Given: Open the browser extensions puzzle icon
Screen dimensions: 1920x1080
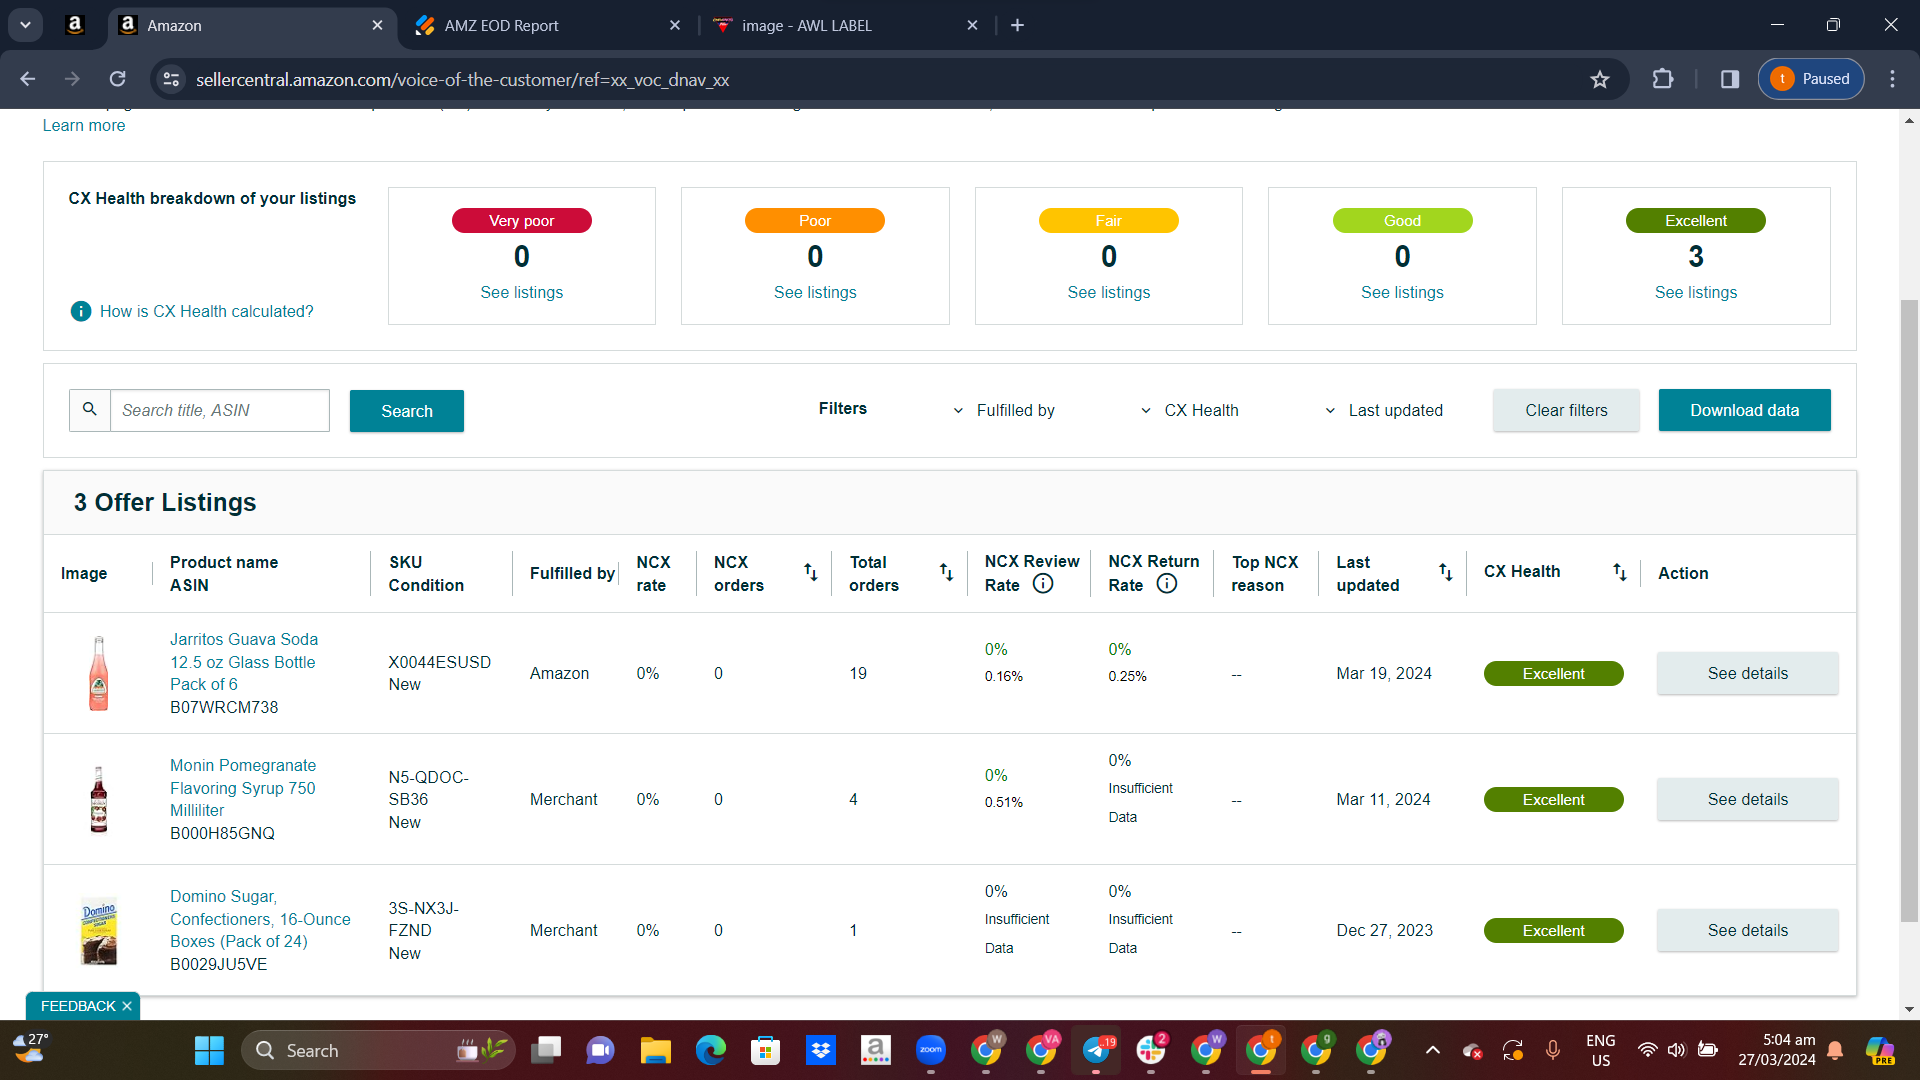Looking at the screenshot, I should pyautogui.click(x=1663, y=79).
